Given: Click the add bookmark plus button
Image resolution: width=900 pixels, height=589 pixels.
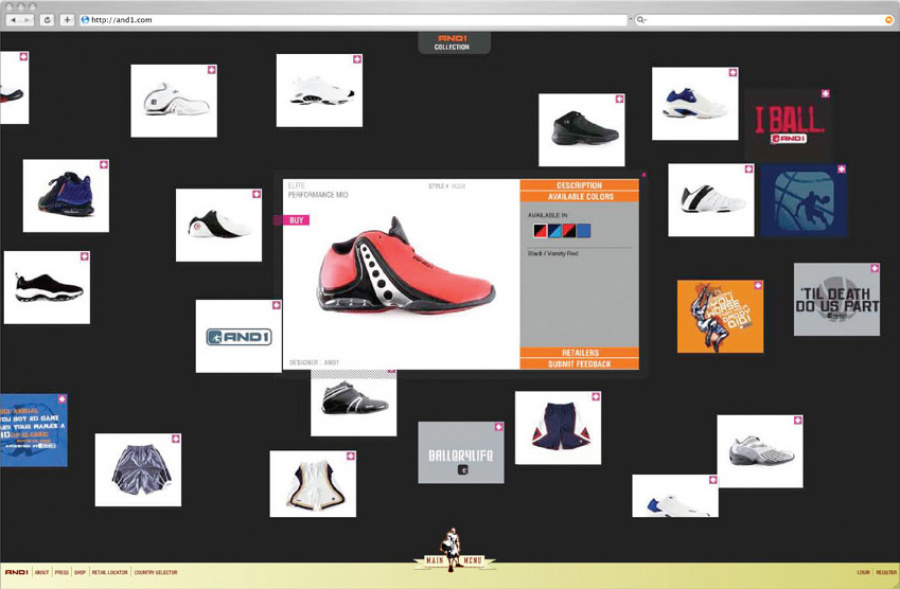Looking at the screenshot, I should click(x=67, y=19).
